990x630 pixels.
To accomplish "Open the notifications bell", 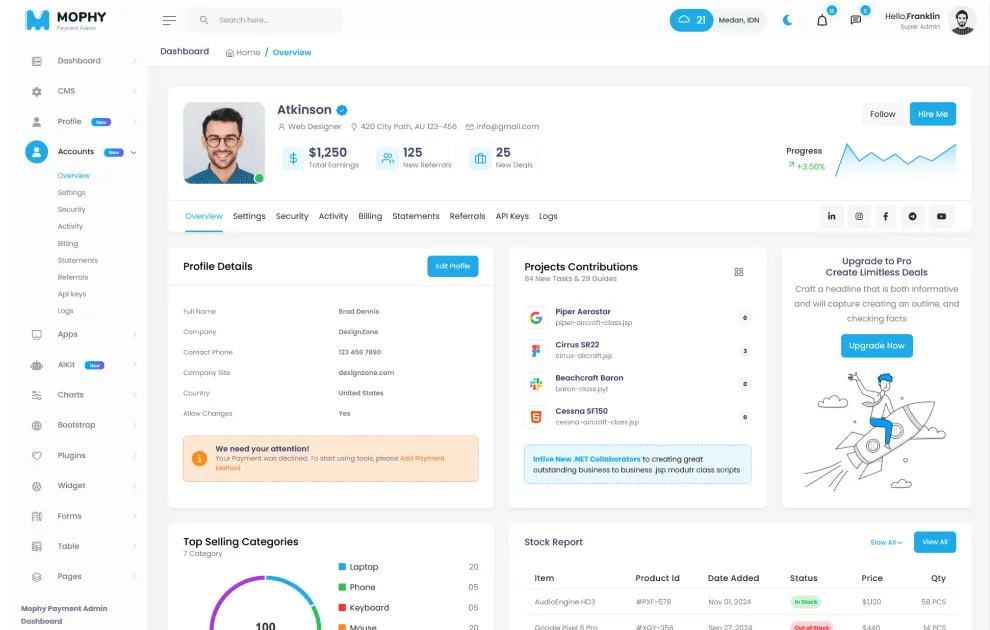I will 822,20.
